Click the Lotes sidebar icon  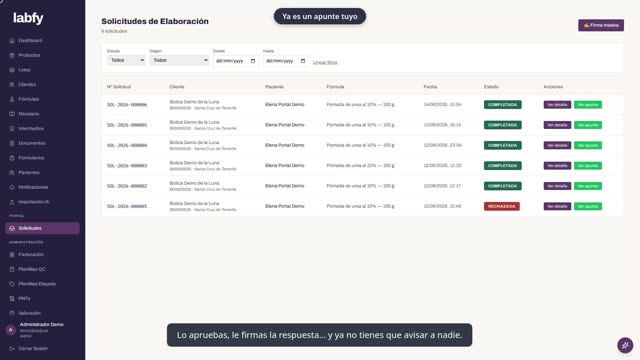tap(12, 70)
